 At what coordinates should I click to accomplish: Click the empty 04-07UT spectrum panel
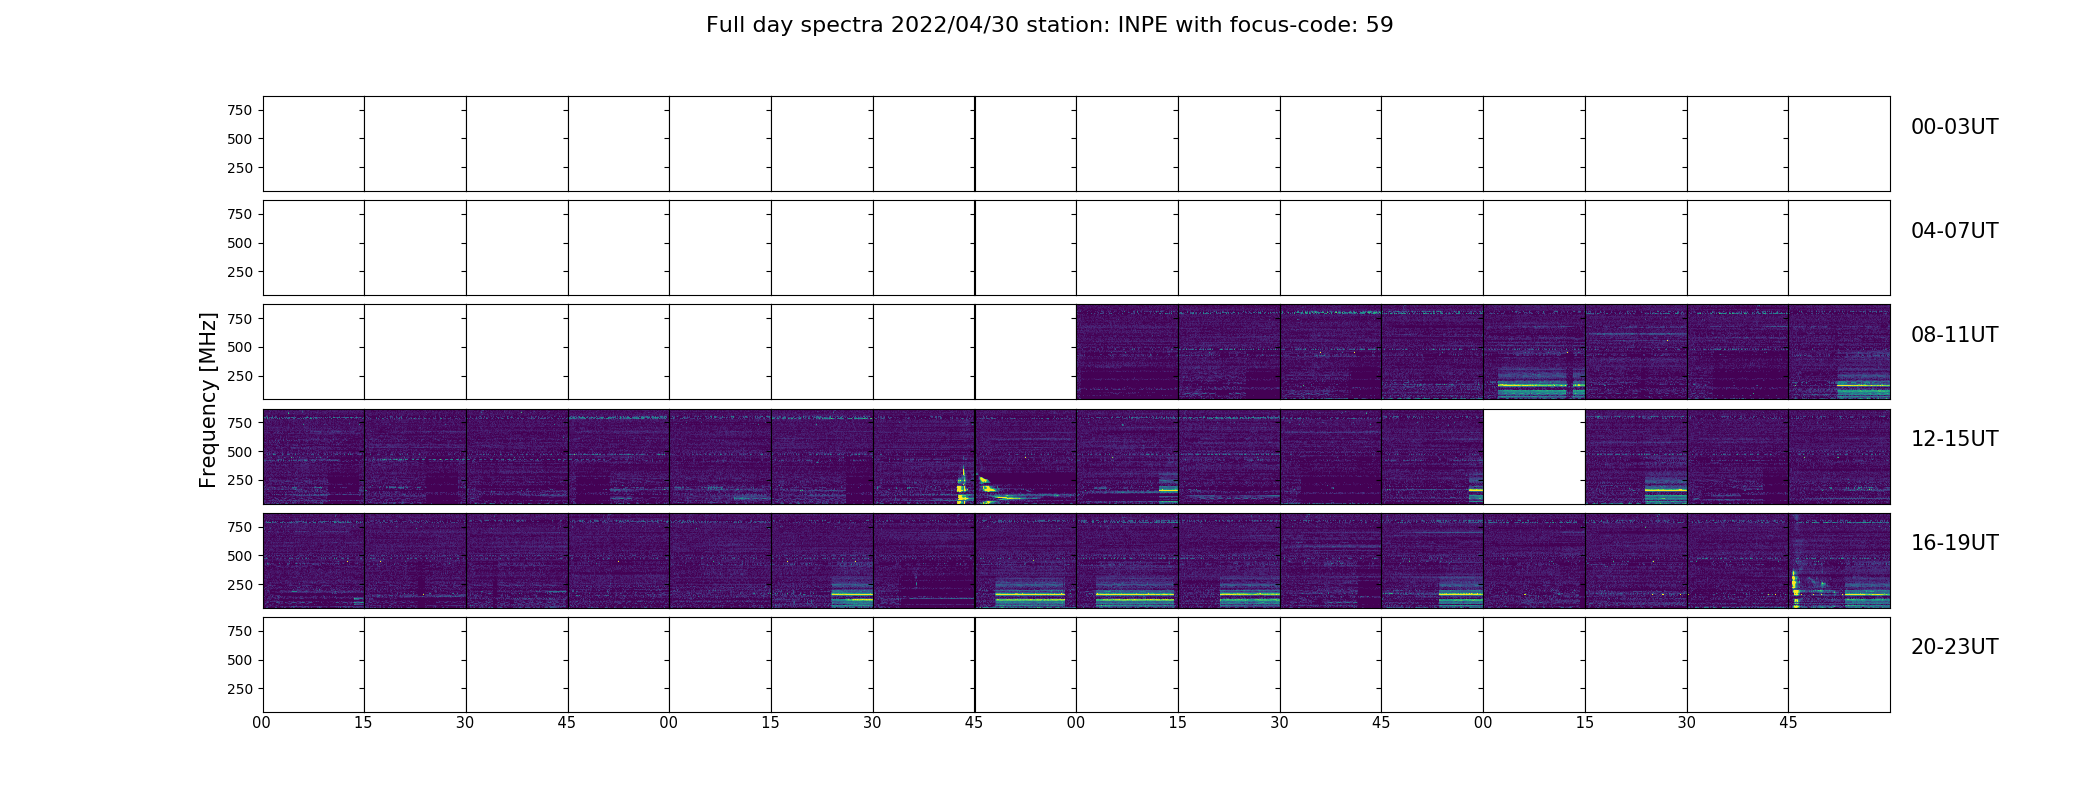(1076, 248)
